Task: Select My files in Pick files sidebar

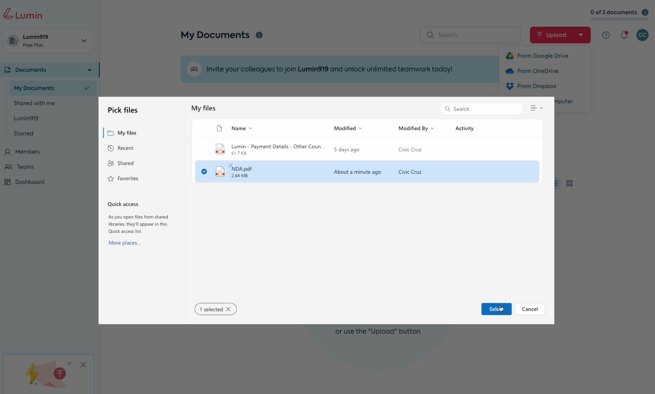Action: tap(127, 133)
